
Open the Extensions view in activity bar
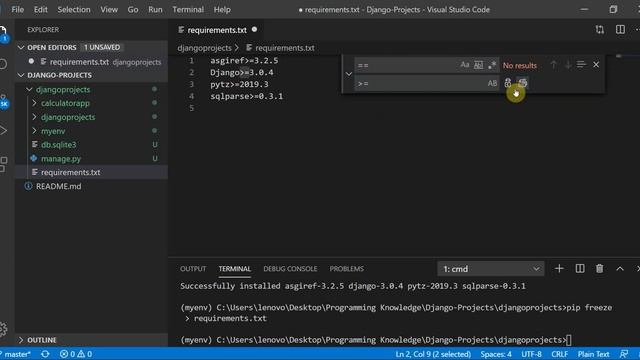[3, 164]
